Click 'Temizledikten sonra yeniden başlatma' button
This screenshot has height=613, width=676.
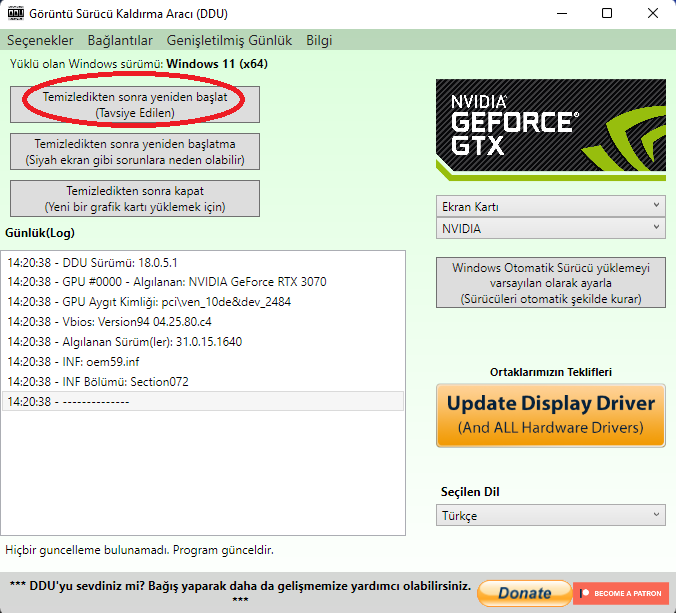135,152
